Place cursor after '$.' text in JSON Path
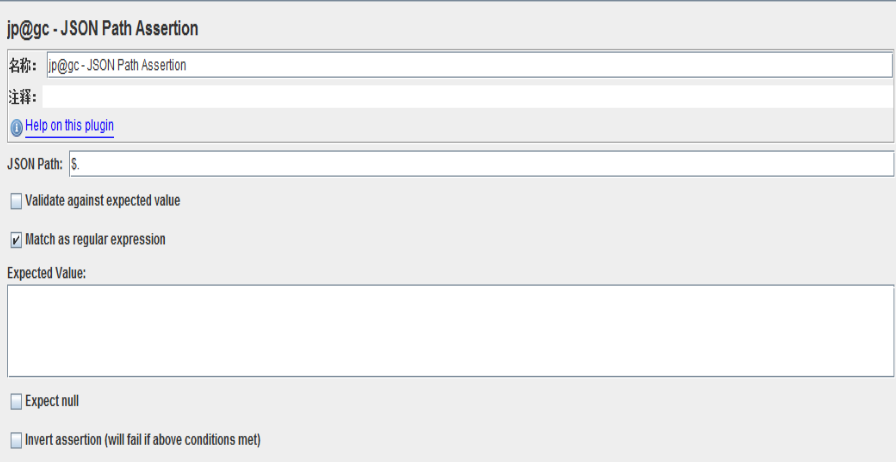 [x=81, y=165]
